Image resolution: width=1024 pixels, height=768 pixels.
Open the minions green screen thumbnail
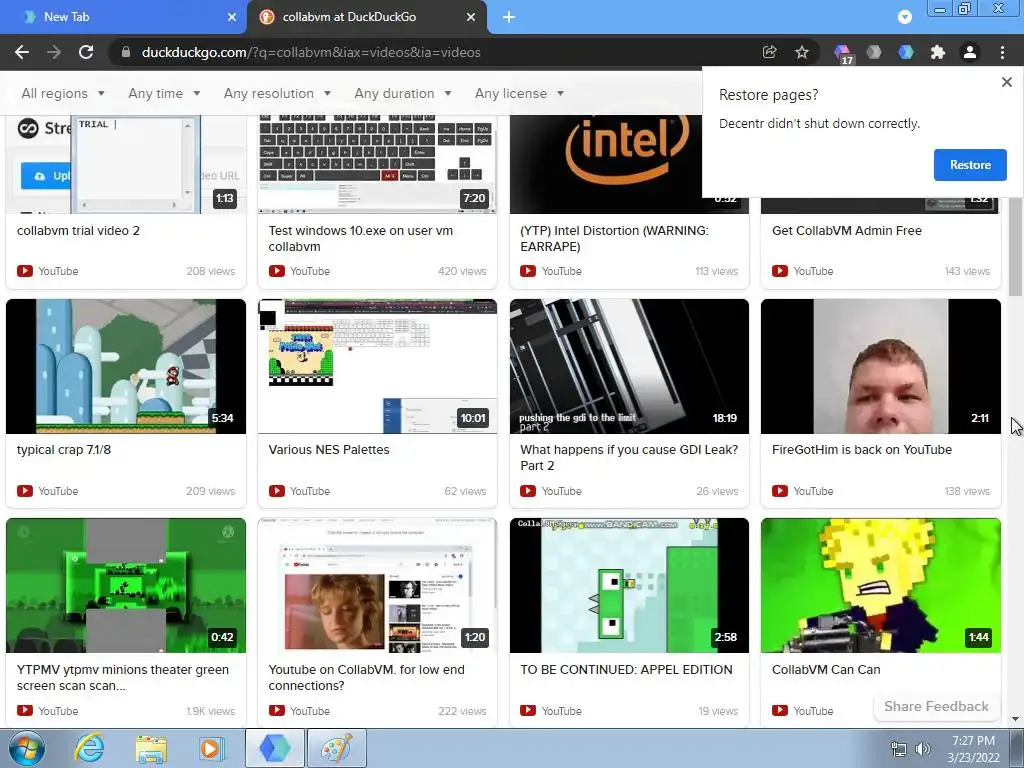126,586
